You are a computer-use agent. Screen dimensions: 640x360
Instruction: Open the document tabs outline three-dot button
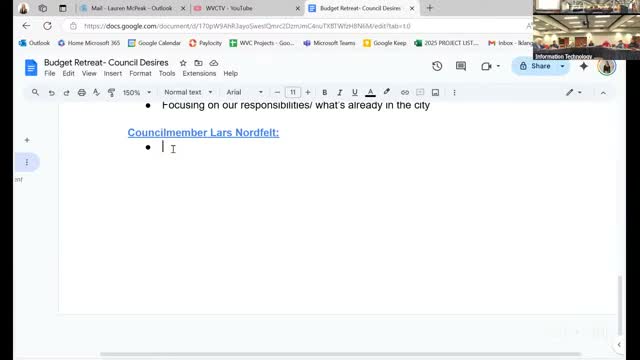(x=27, y=162)
